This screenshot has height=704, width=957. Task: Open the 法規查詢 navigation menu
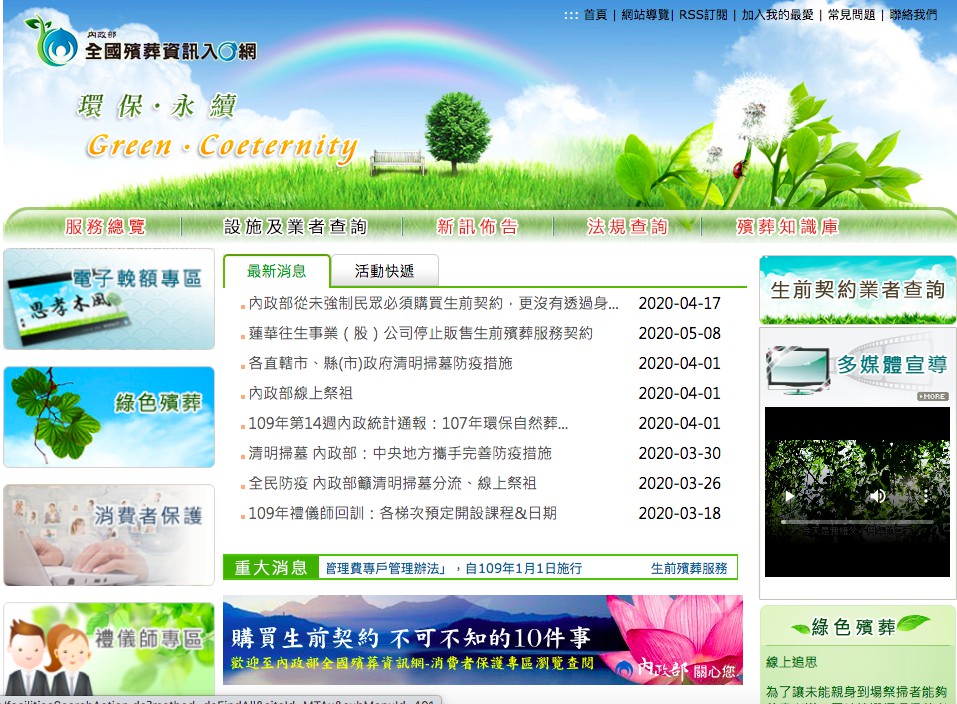pyautogui.click(x=627, y=227)
